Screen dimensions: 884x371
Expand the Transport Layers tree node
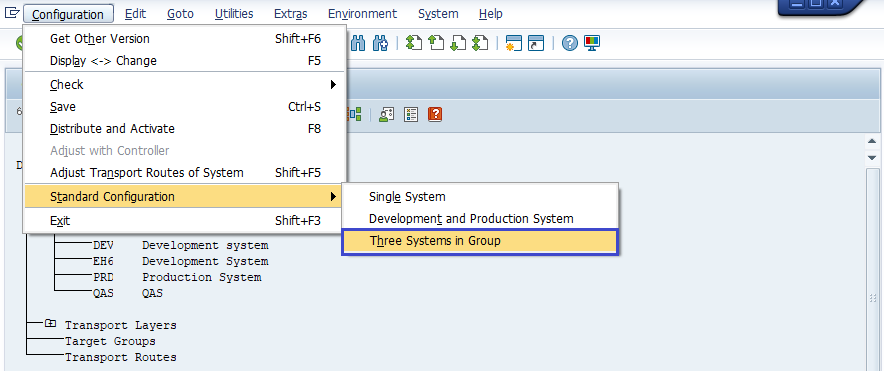(x=51, y=324)
